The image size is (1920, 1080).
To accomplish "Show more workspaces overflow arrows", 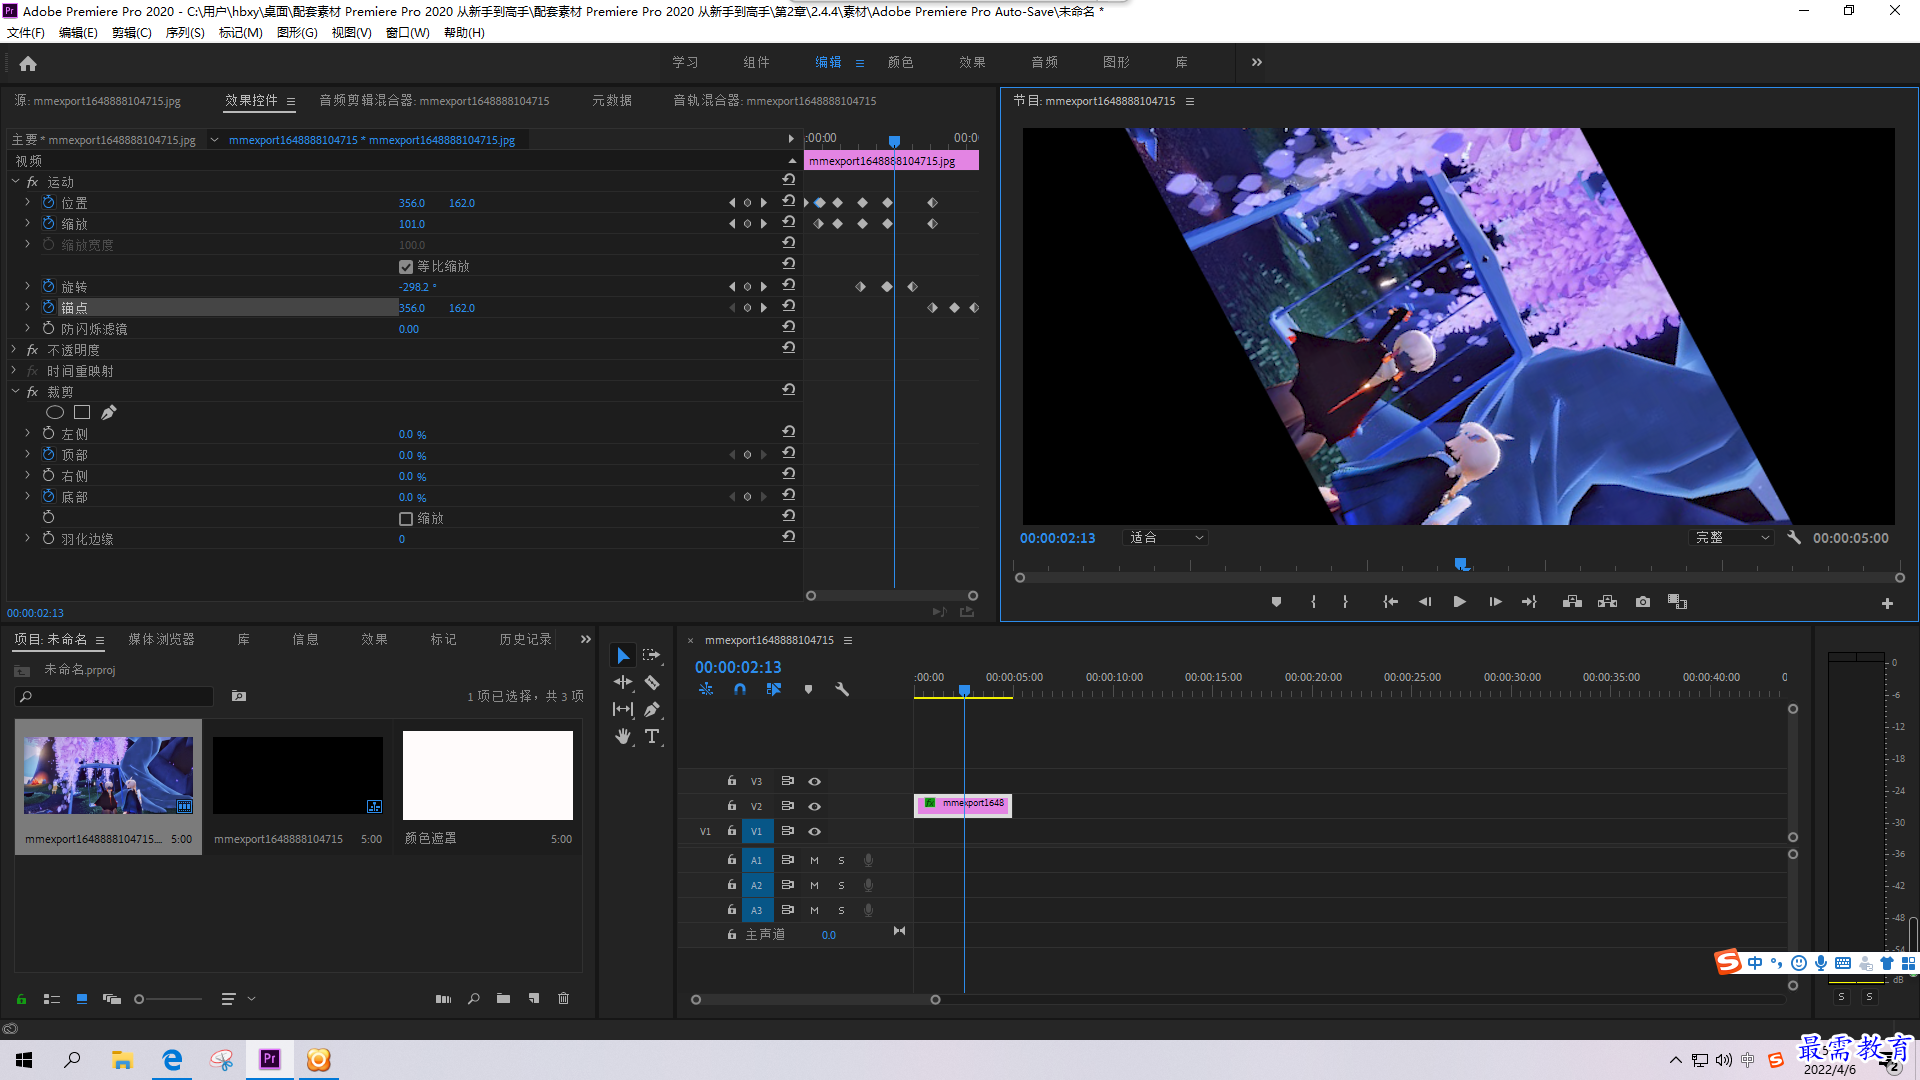I will (x=1257, y=62).
